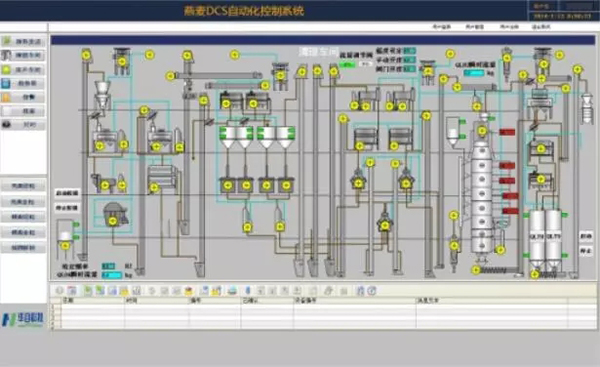
Task: Open the last menu item in the top-right bar
Action: pos(541,27)
